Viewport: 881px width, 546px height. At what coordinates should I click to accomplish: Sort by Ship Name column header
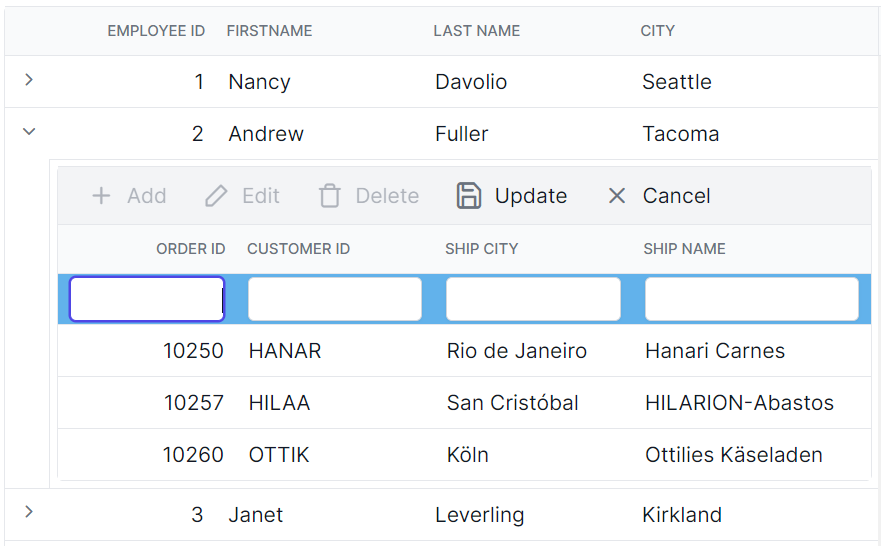coord(684,249)
